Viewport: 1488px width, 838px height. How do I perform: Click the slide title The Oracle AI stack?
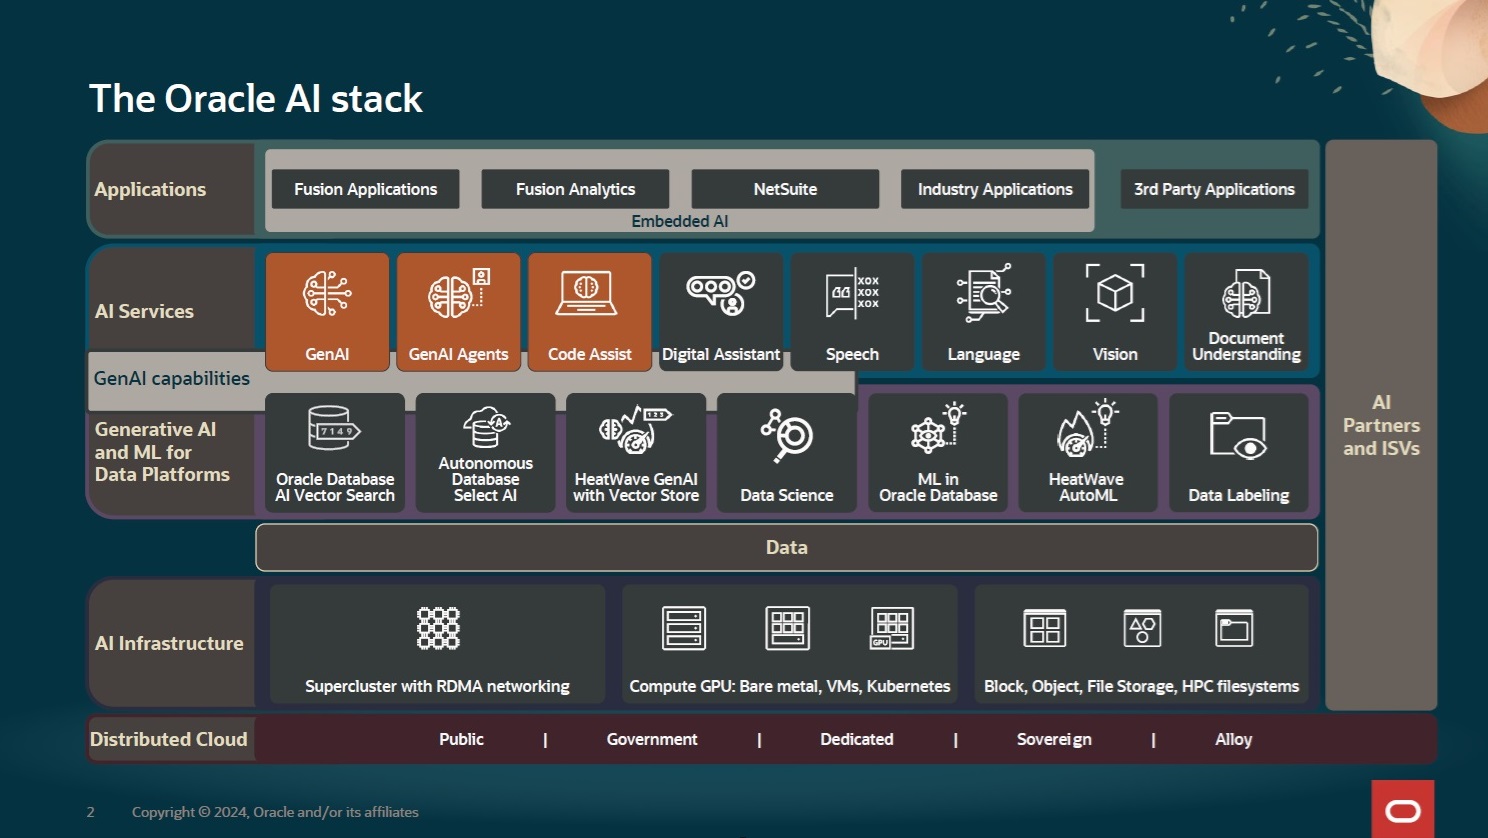[x=256, y=99]
